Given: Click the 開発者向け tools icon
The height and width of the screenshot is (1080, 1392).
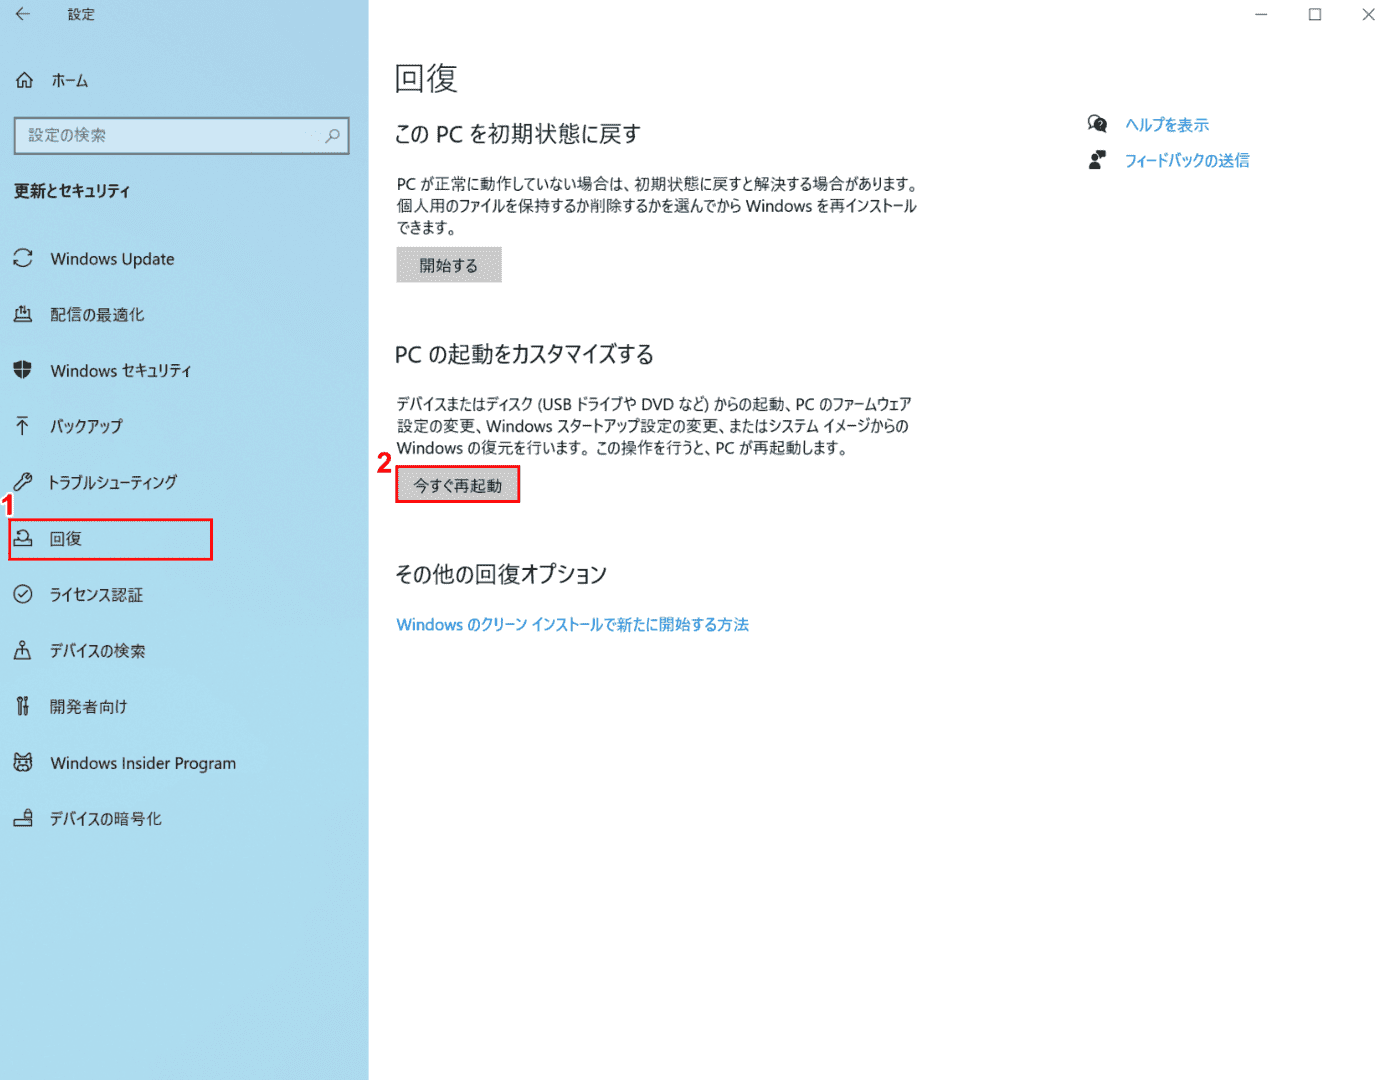Looking at the screenshot, I should tap(23, 706).
